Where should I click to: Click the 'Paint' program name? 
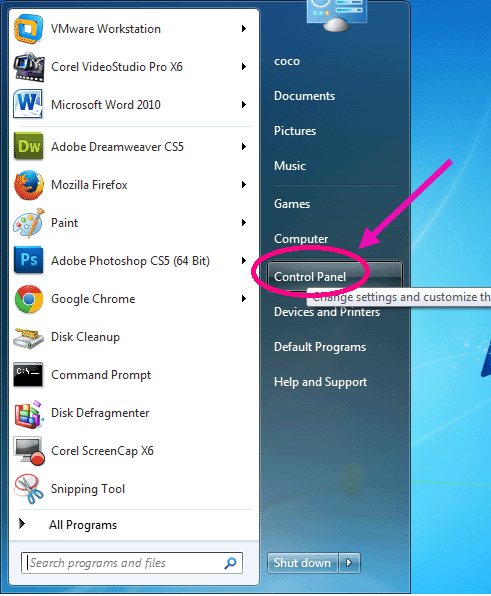point(65,223)
